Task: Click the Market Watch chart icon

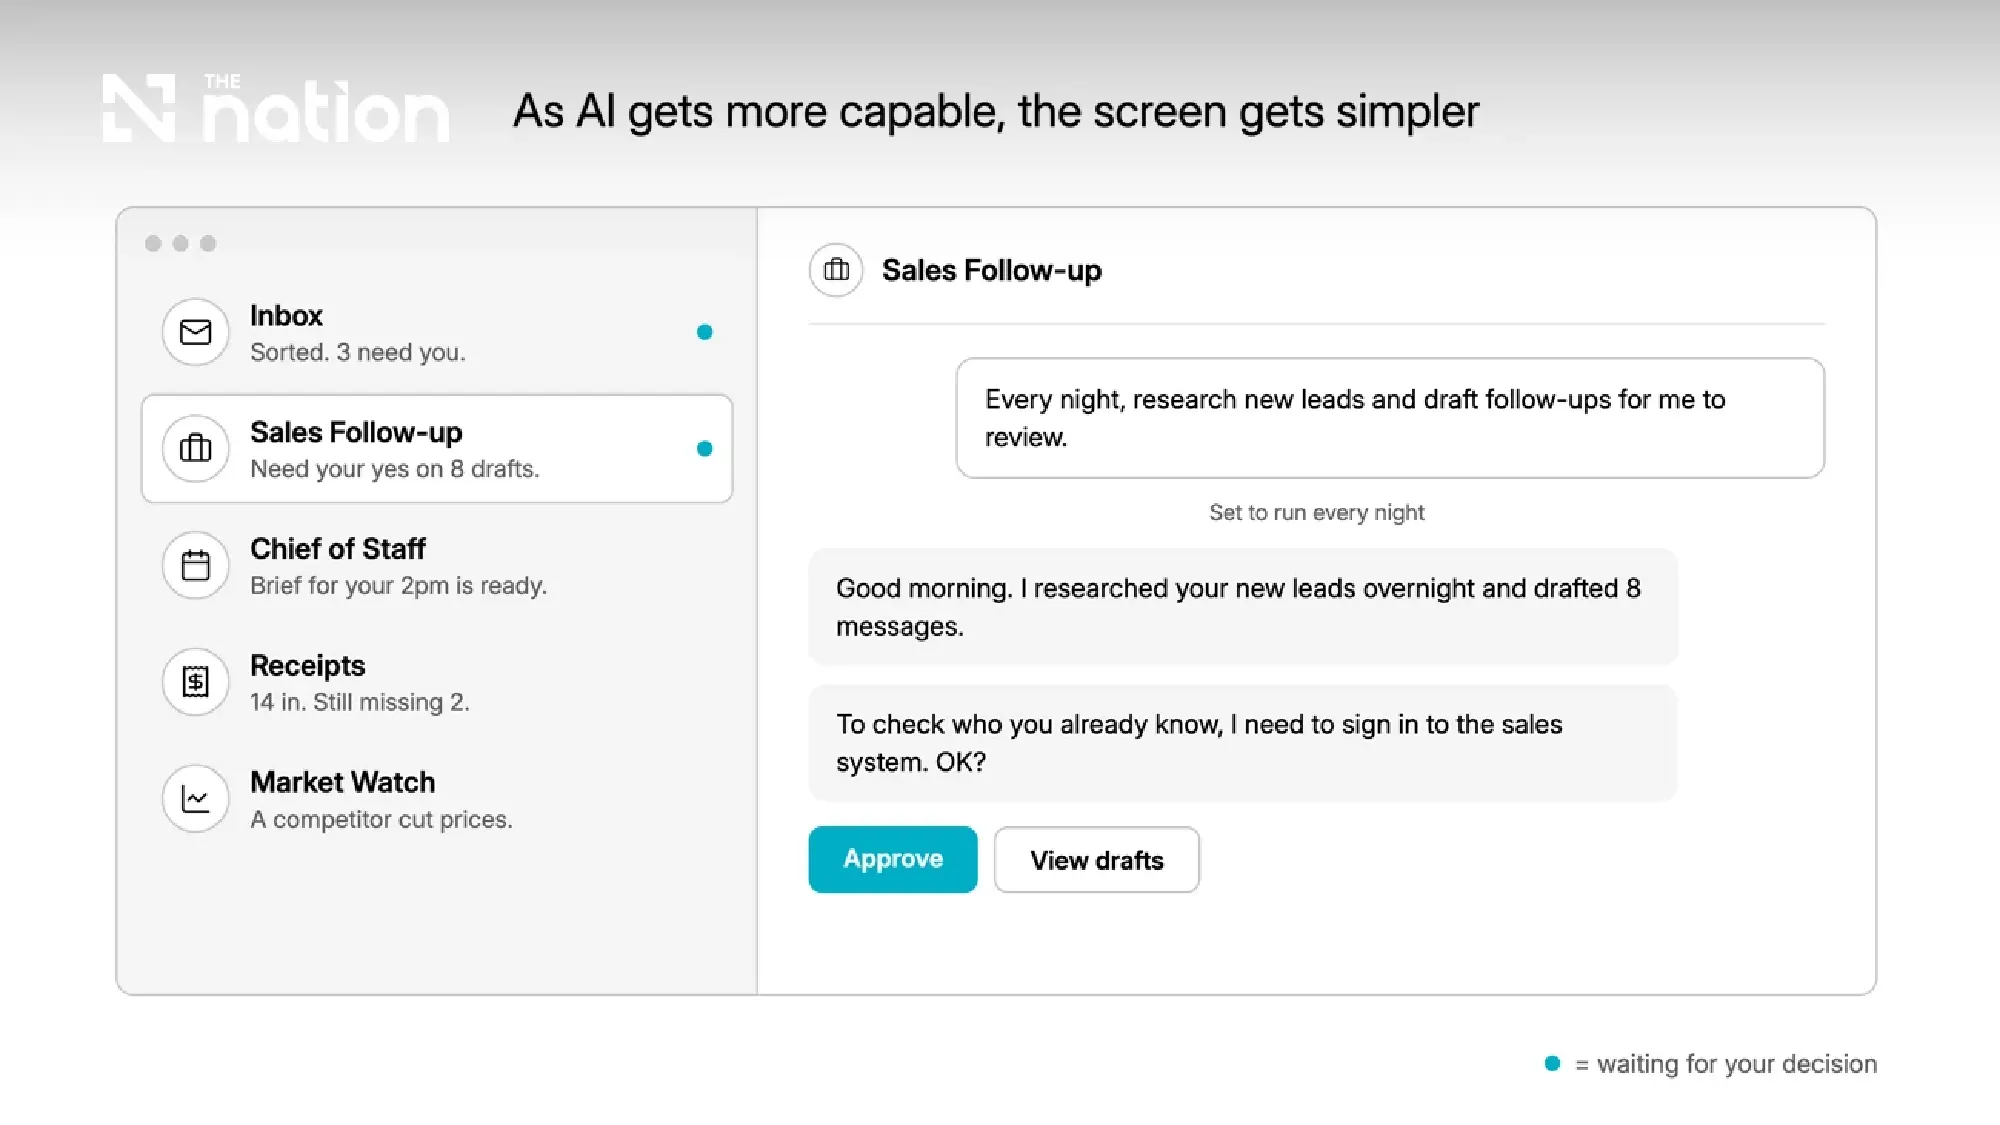Action: (x=195, y=798)
